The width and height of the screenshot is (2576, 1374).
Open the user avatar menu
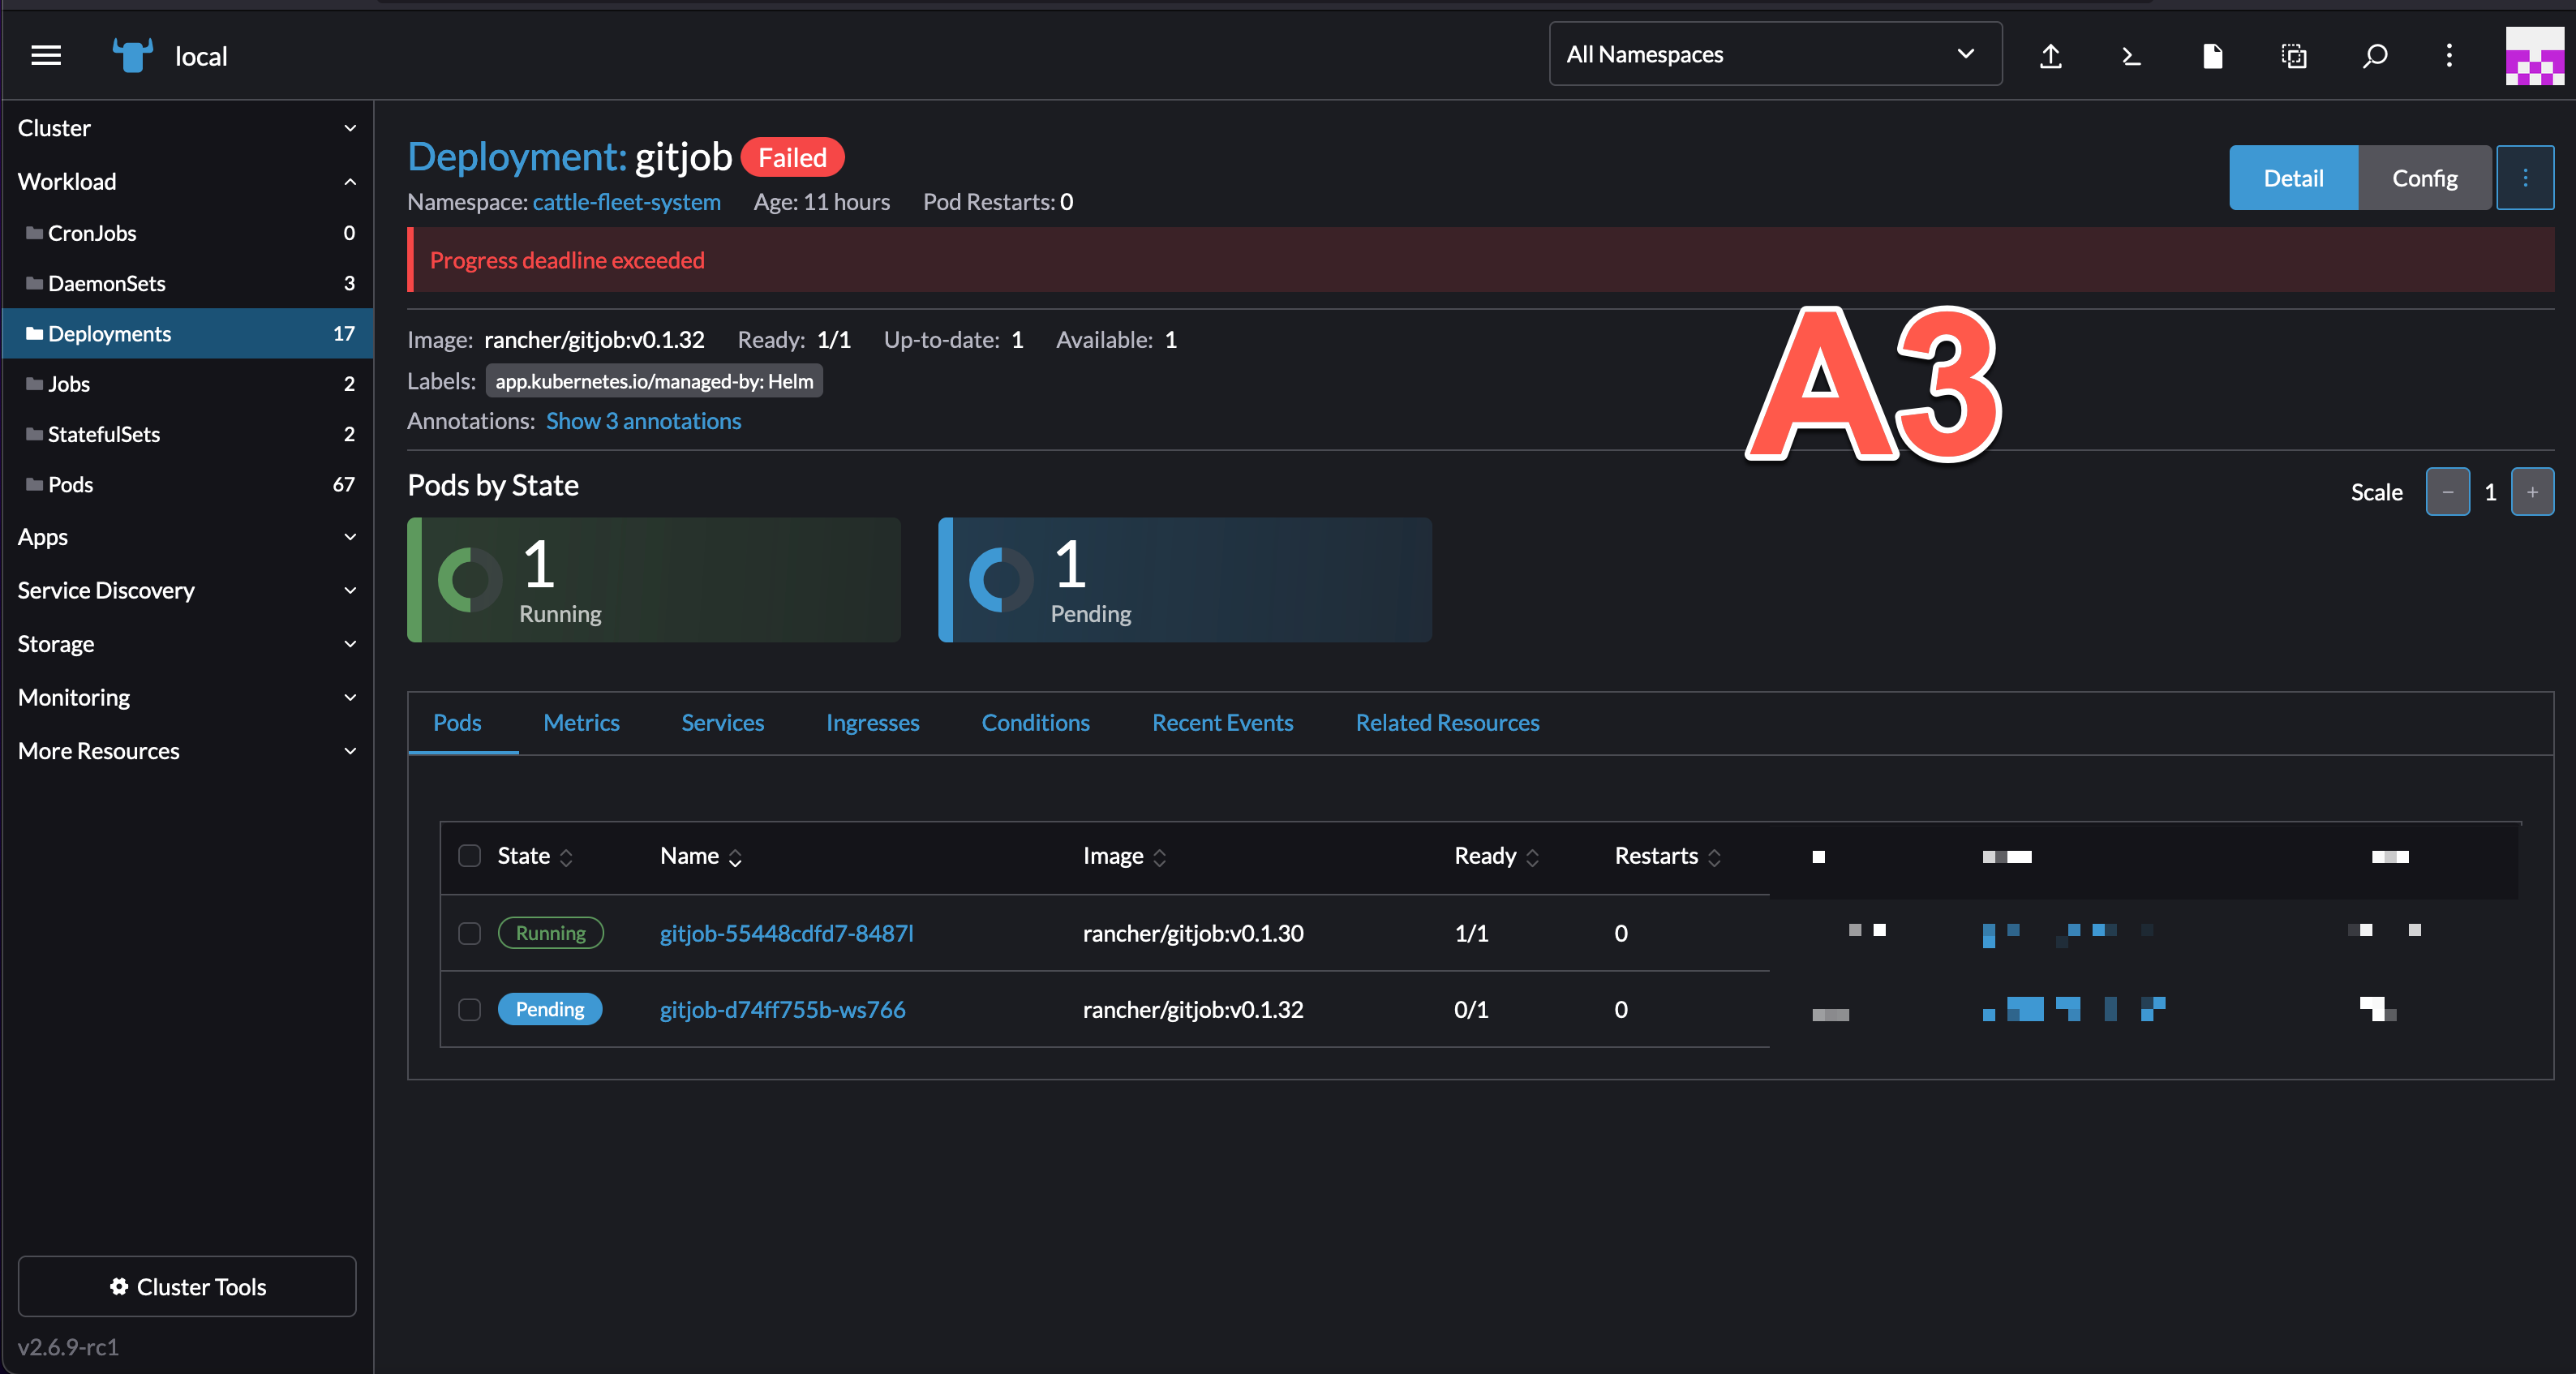2534,55
